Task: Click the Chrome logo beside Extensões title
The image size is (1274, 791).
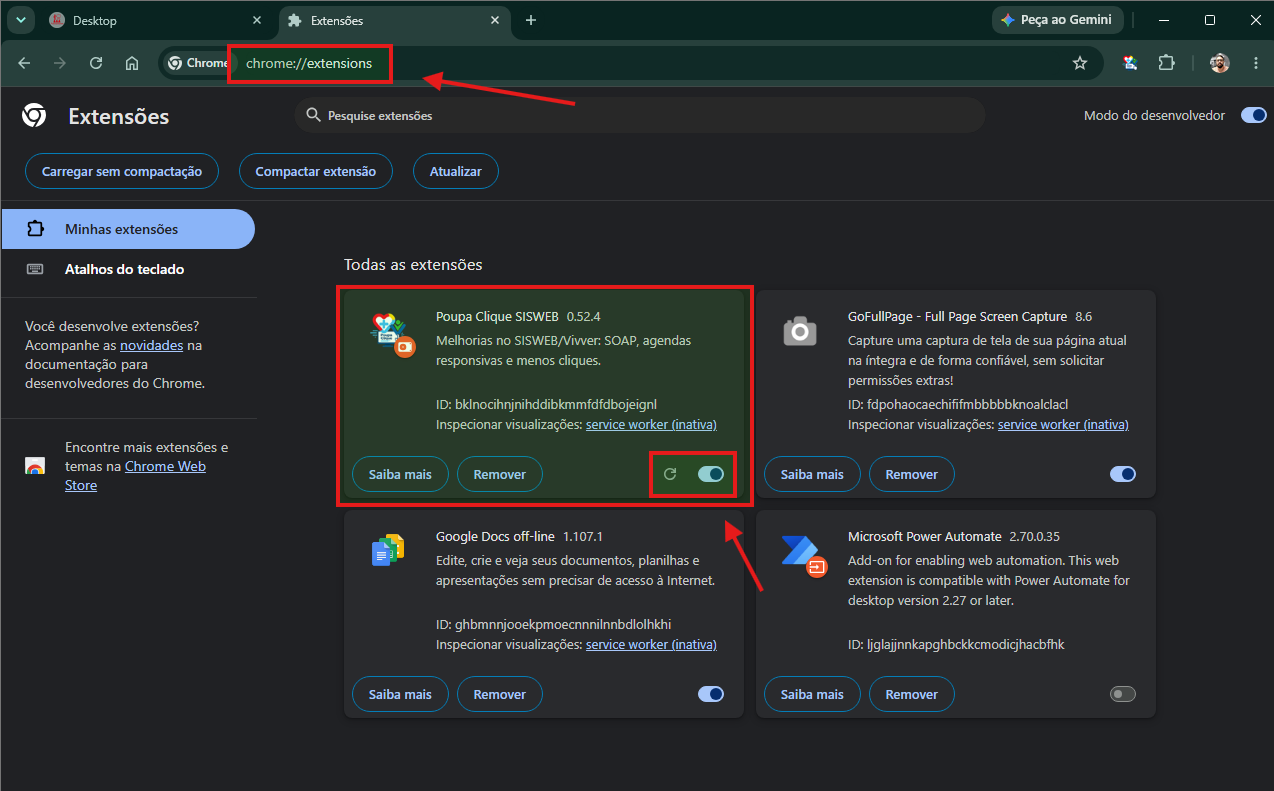Action: click(x=34, y=116)
